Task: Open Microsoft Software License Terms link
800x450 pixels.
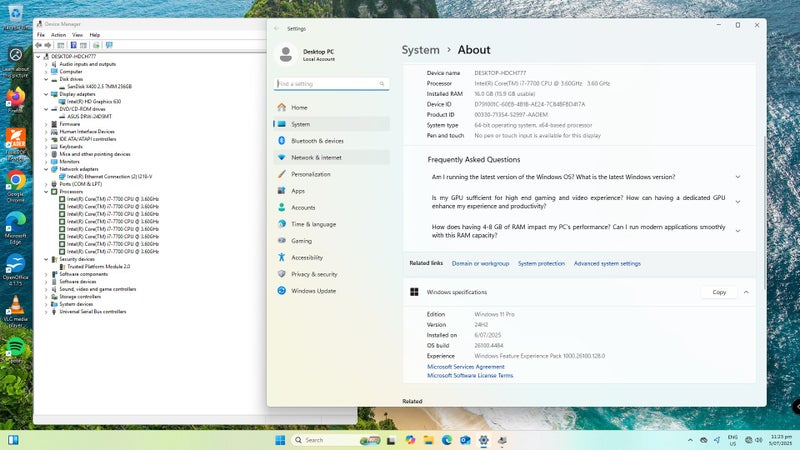Action: coord(470,376)
